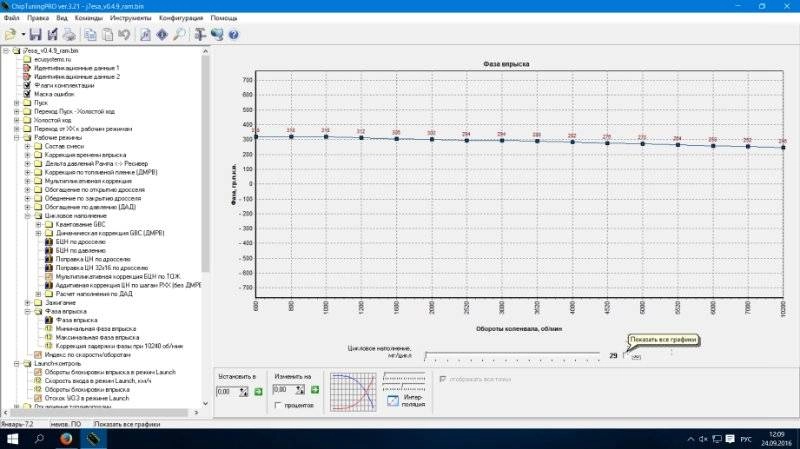Adjust the Цикловое наполнение slider
The height and width of the screenshot is (449, 800).
(512, 356)
